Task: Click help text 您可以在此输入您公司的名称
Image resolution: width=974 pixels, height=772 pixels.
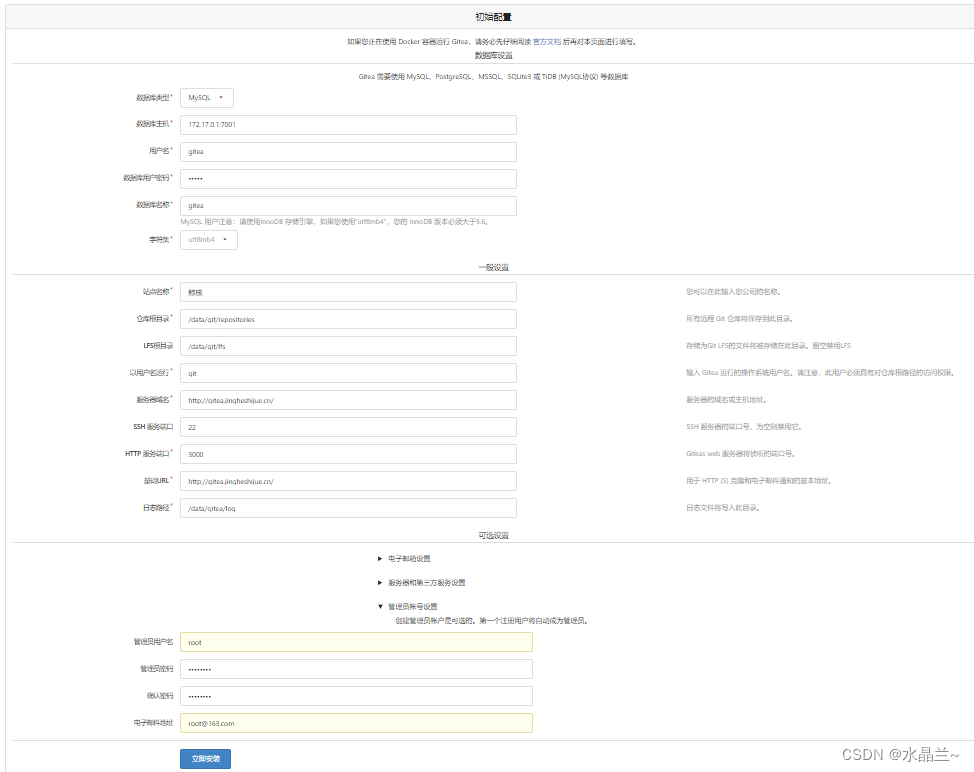Action: click(x=734, y=292)
